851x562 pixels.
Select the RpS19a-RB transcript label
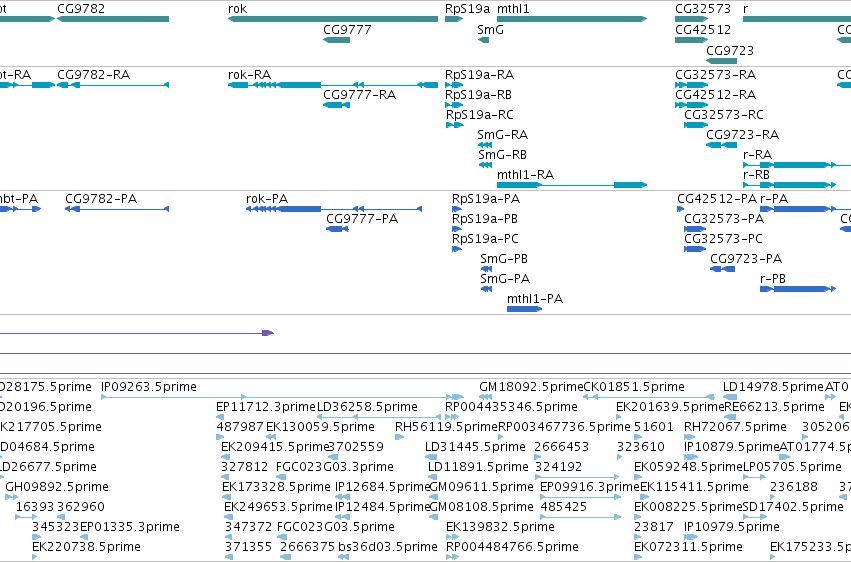click(478, 94)
